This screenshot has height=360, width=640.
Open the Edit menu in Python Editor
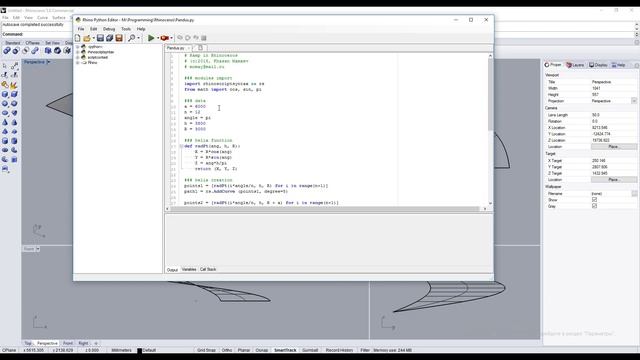[x=93, y=29]
